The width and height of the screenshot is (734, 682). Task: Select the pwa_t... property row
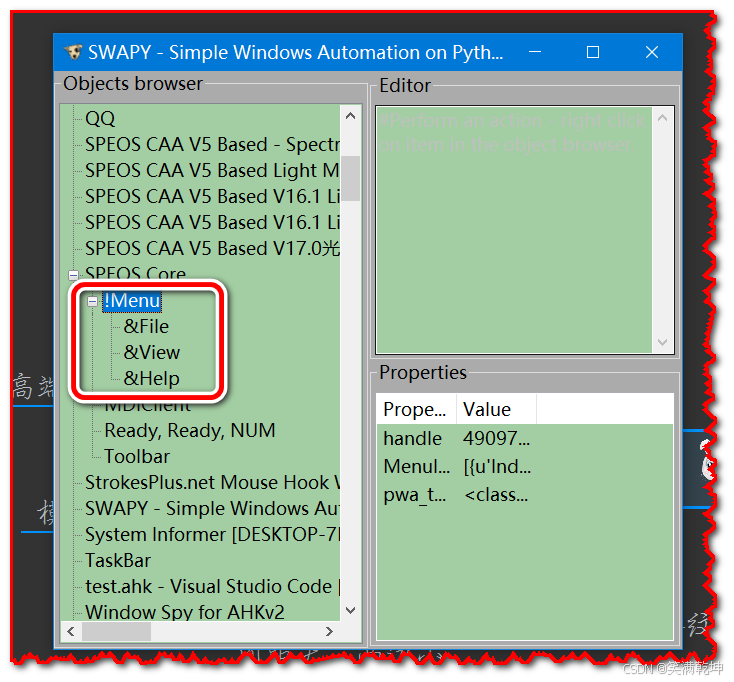[x=525, y=495]
